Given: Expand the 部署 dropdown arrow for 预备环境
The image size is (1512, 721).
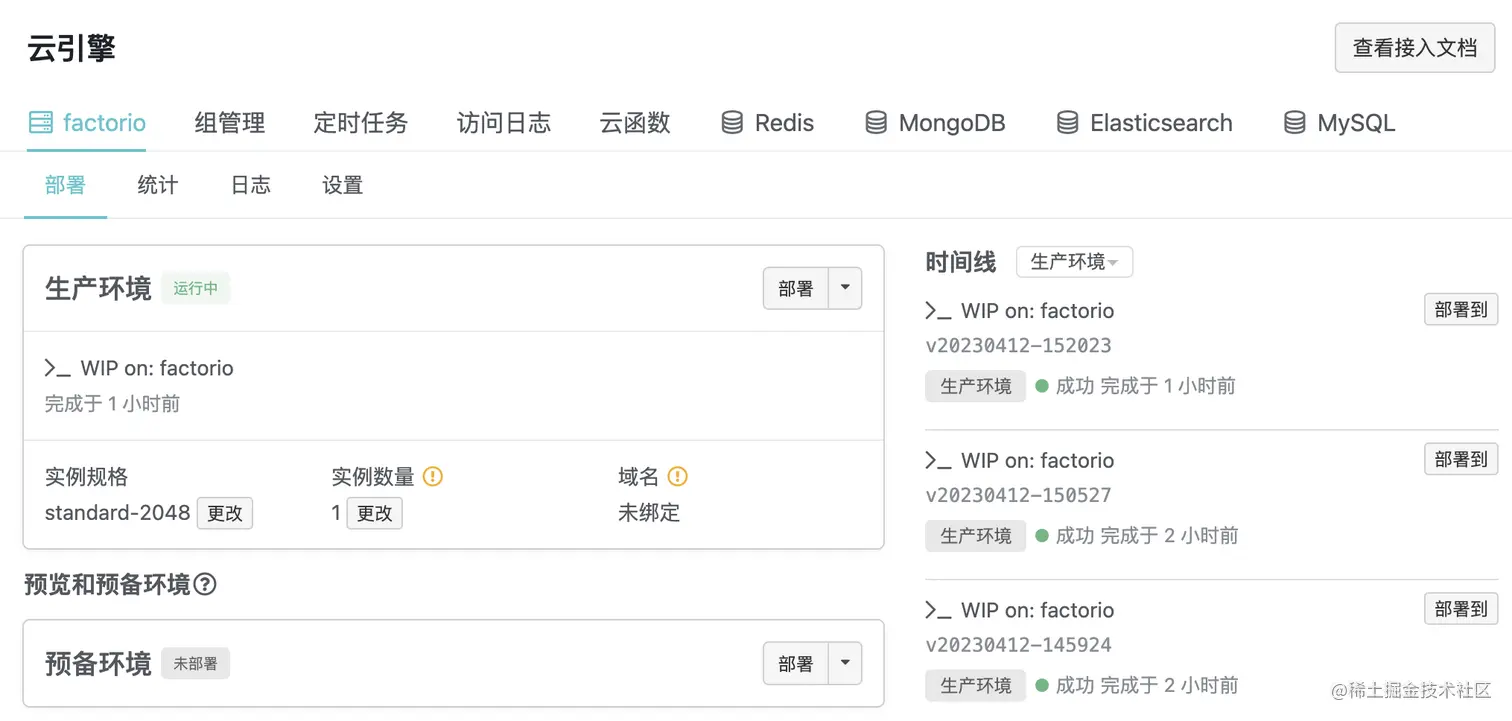Looking at the screenshot, I should click(x=844, y=663).
